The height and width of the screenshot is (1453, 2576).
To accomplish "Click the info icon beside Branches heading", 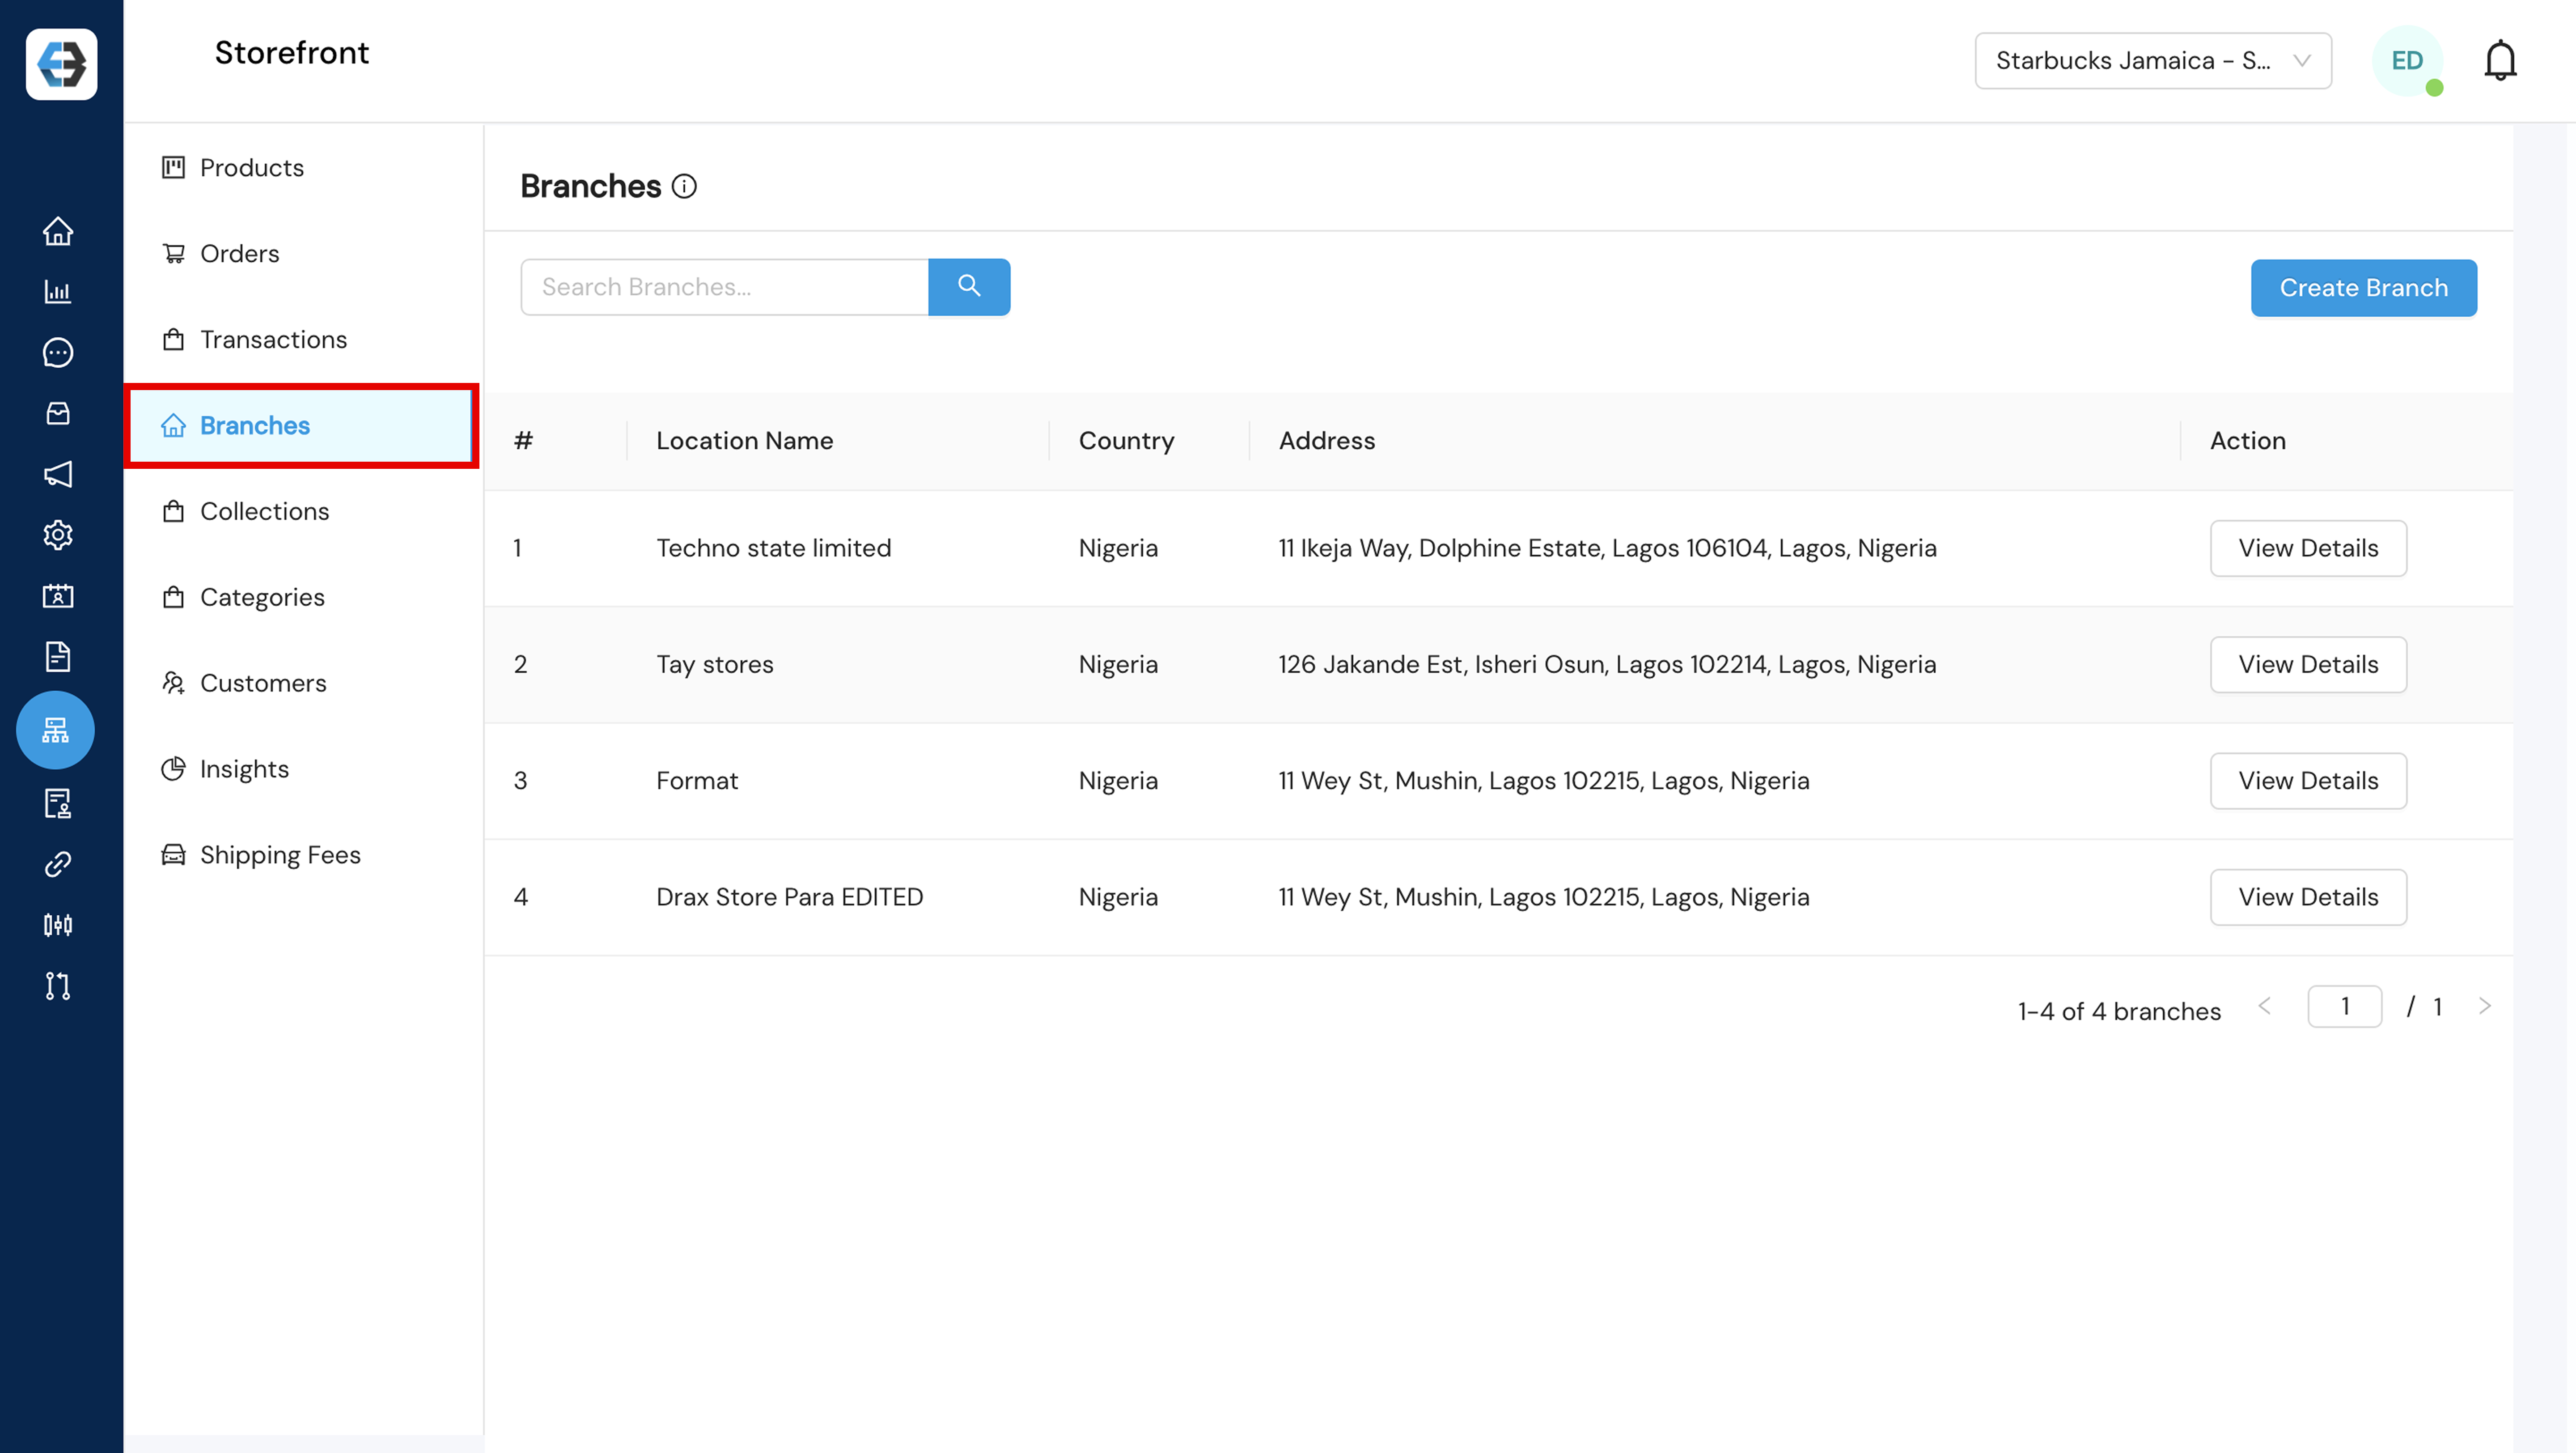I will (684, 187).
